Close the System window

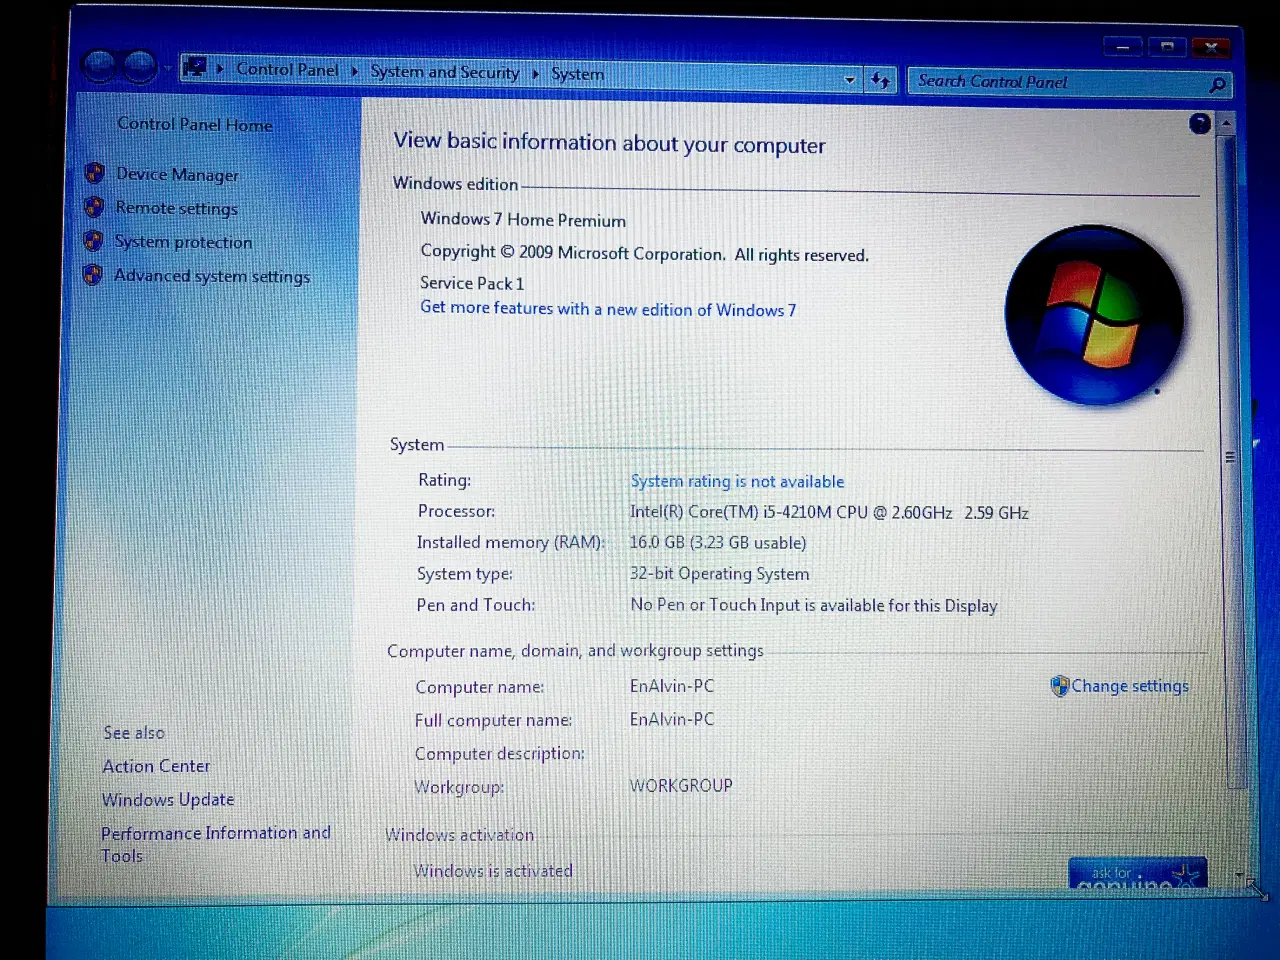click(1211, 47)
